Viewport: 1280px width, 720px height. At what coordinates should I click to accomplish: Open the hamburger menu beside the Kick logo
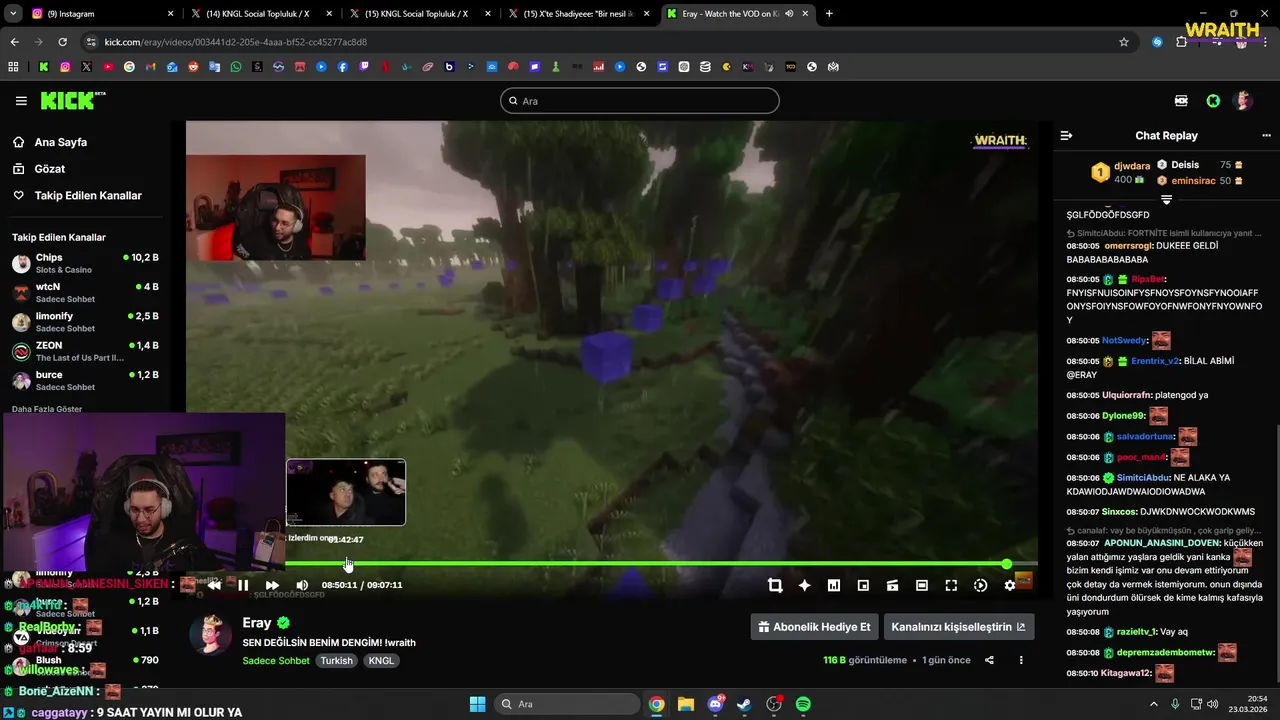click(21, 101)
